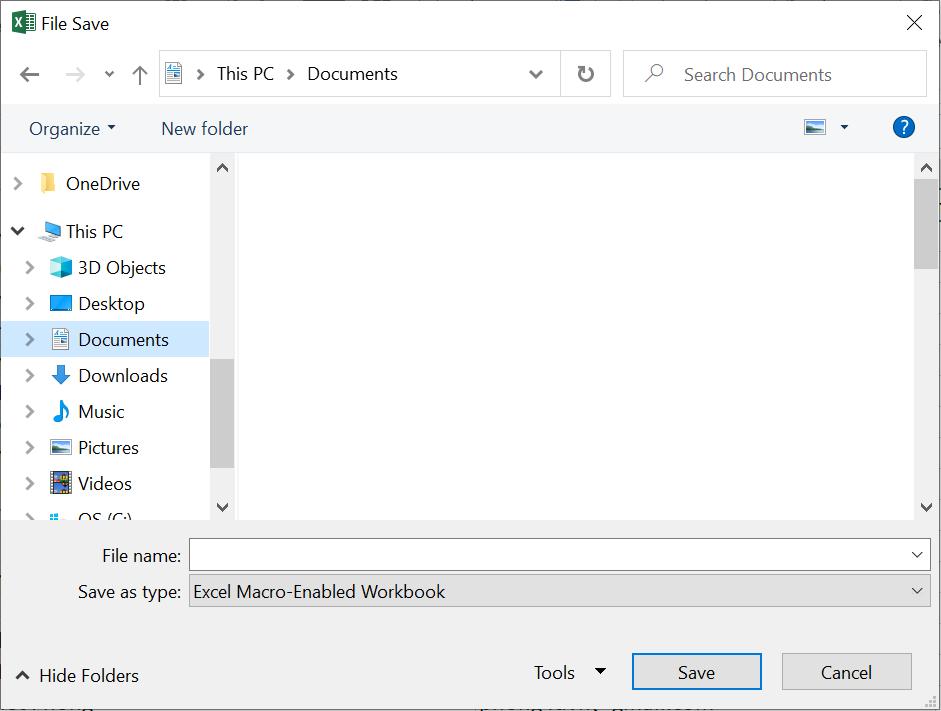Go up one folder level
Viewport: 941px width, 711px height.
click(140, 74)
